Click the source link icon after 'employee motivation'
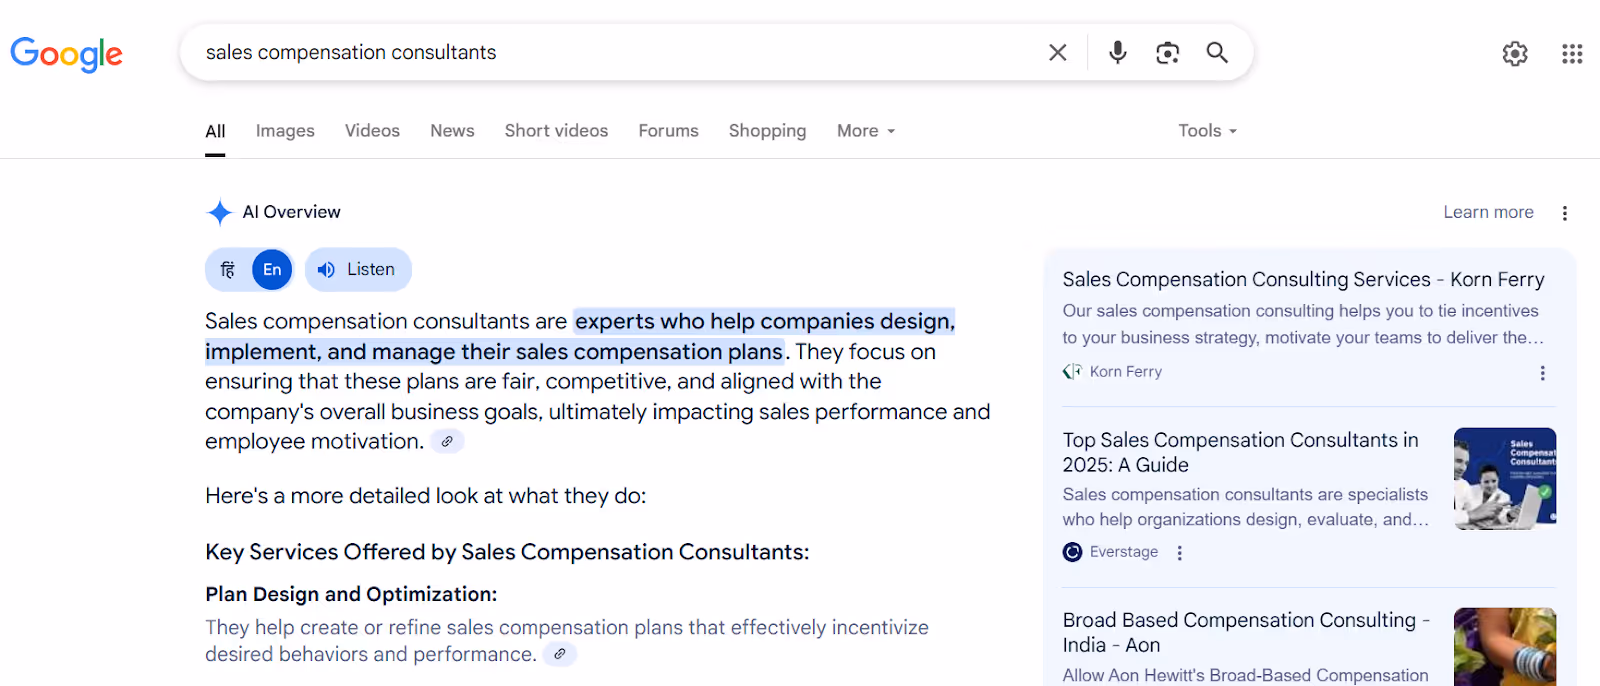This screenshot has width=1600, height=686. [447, 441]
